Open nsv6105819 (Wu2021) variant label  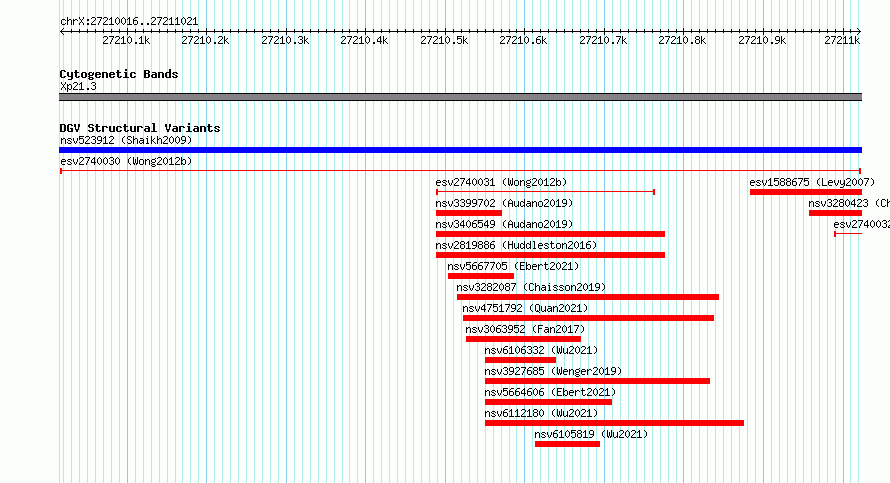pos(591,434)
